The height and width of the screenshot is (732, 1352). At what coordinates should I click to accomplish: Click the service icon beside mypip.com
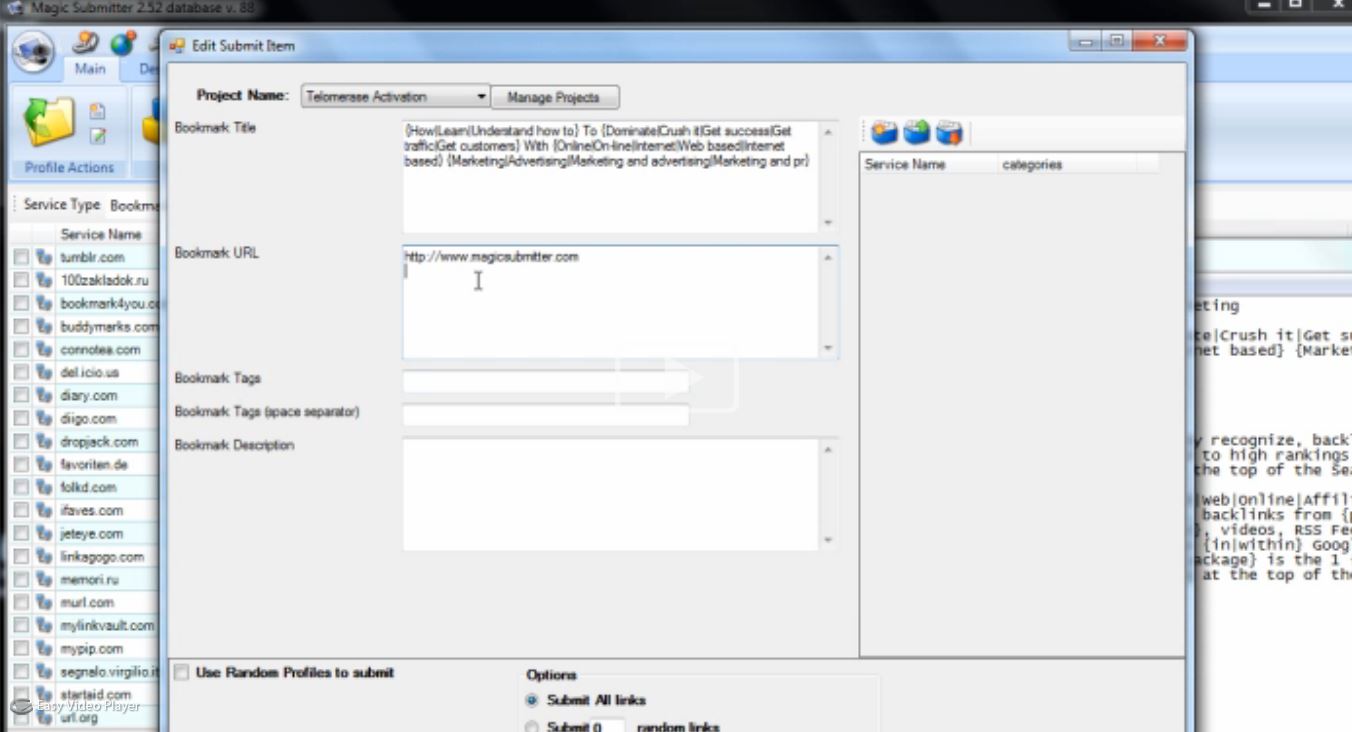point(44,648)
